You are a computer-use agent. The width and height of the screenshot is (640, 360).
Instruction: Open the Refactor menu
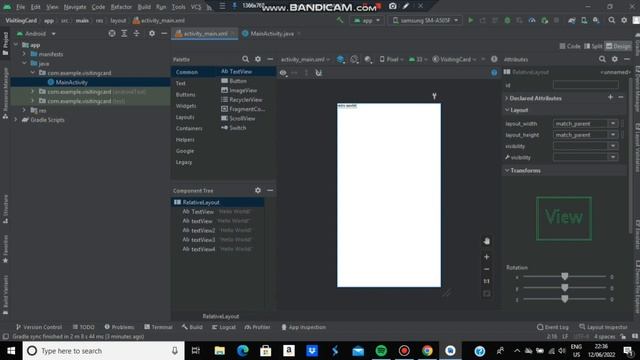pos(121,7)
